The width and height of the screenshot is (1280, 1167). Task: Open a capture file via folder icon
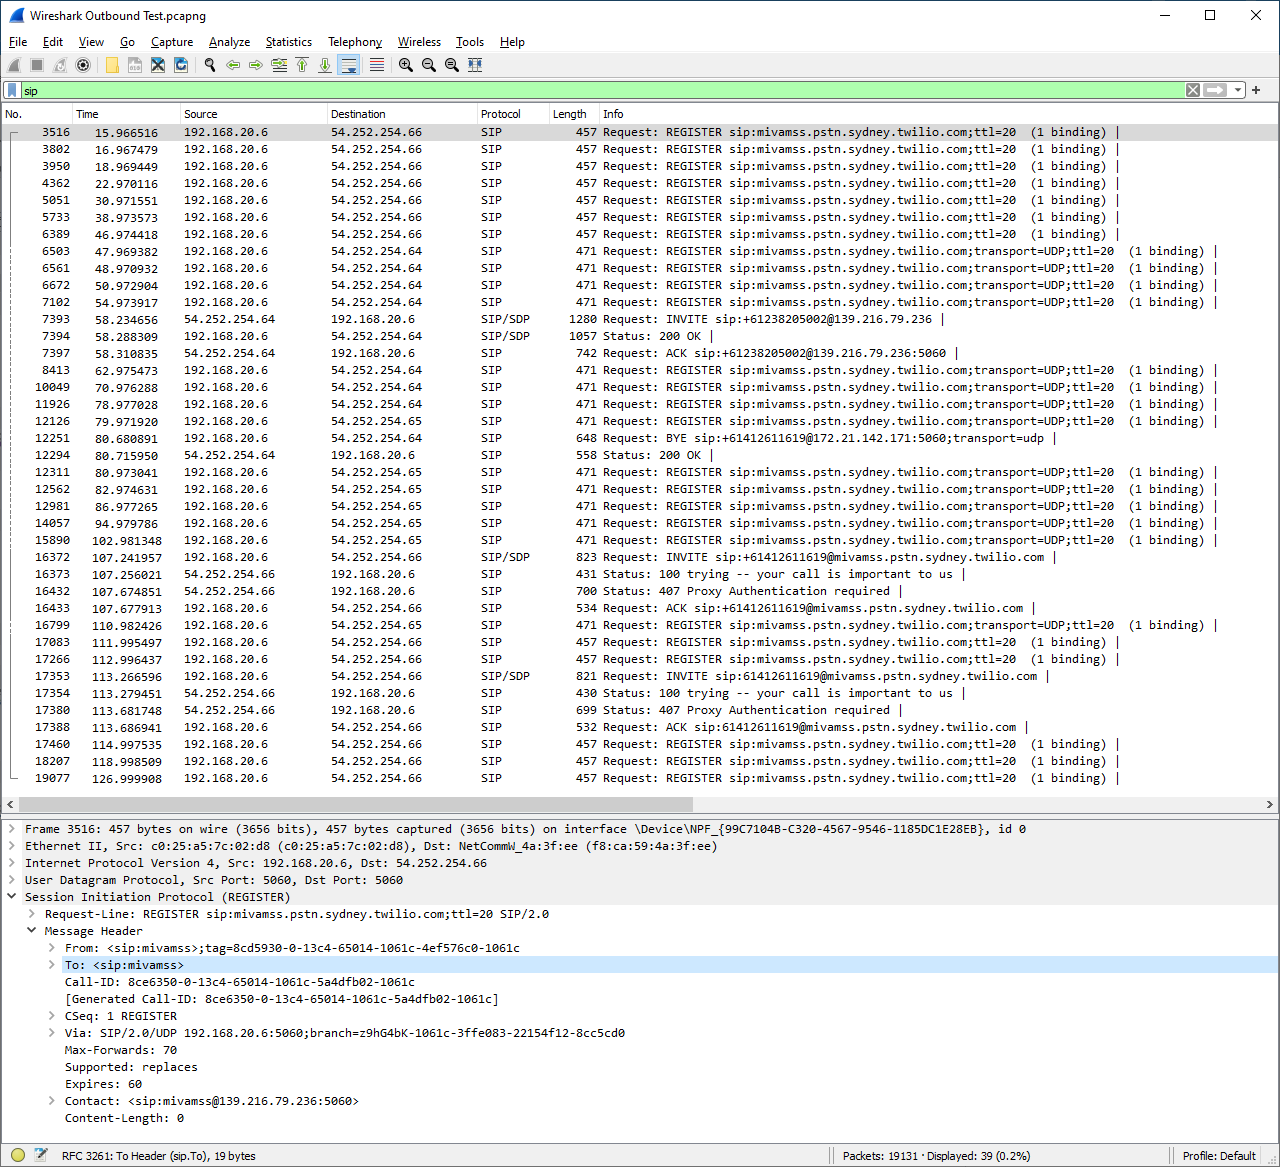point(112,65)
